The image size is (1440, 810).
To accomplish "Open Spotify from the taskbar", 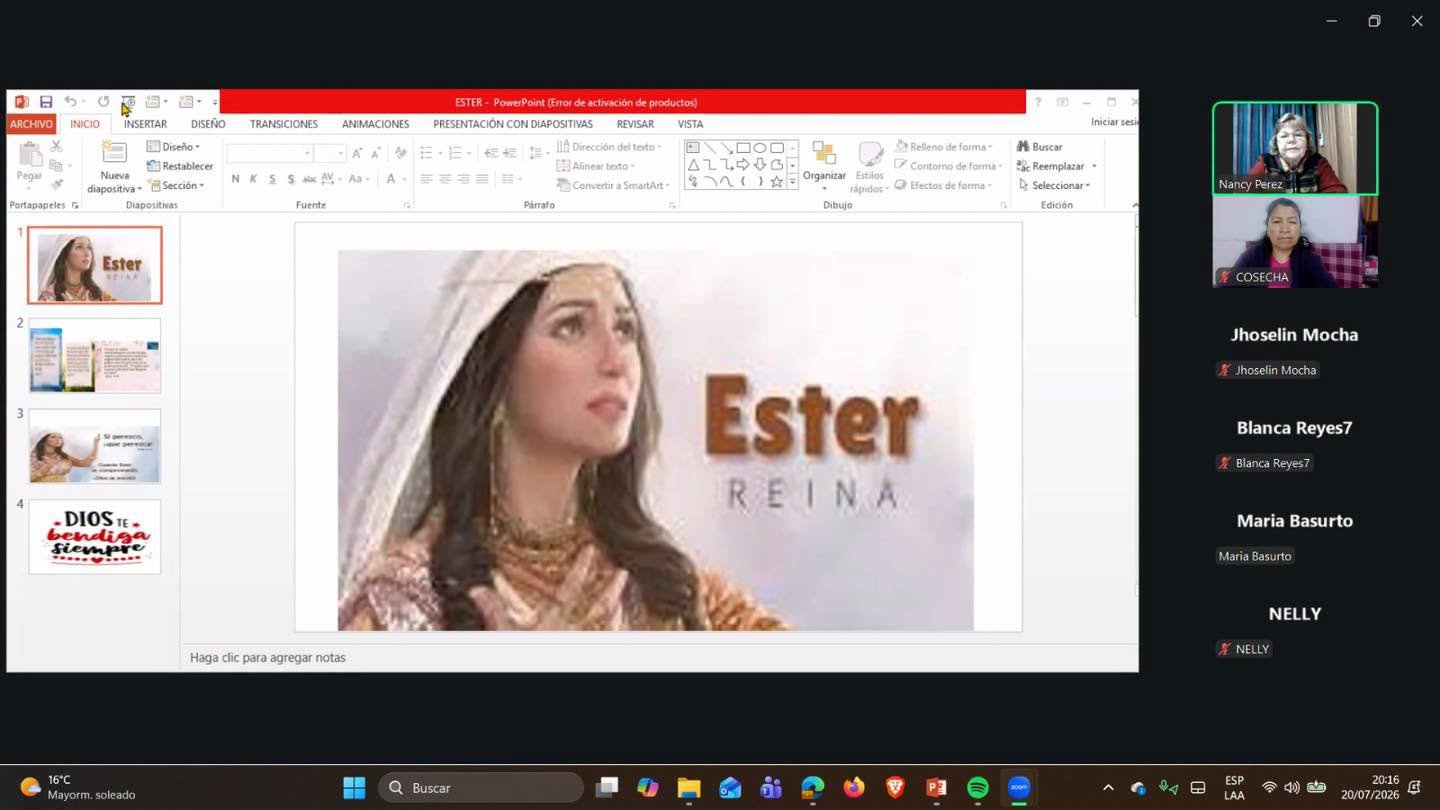I will 978,788.
